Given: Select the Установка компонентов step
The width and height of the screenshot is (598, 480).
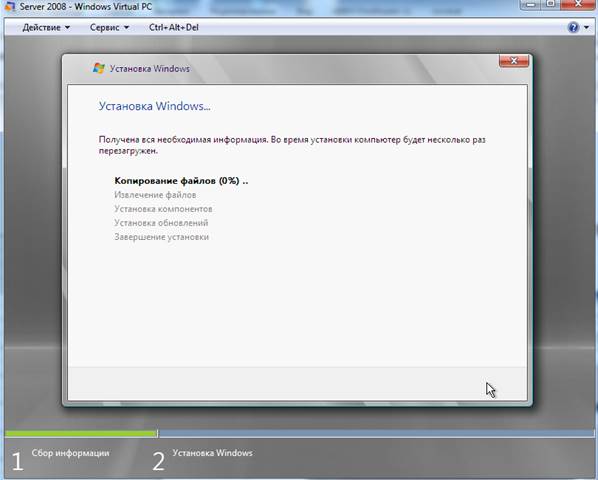Looking at the screenshot, I should coord(163,209).
